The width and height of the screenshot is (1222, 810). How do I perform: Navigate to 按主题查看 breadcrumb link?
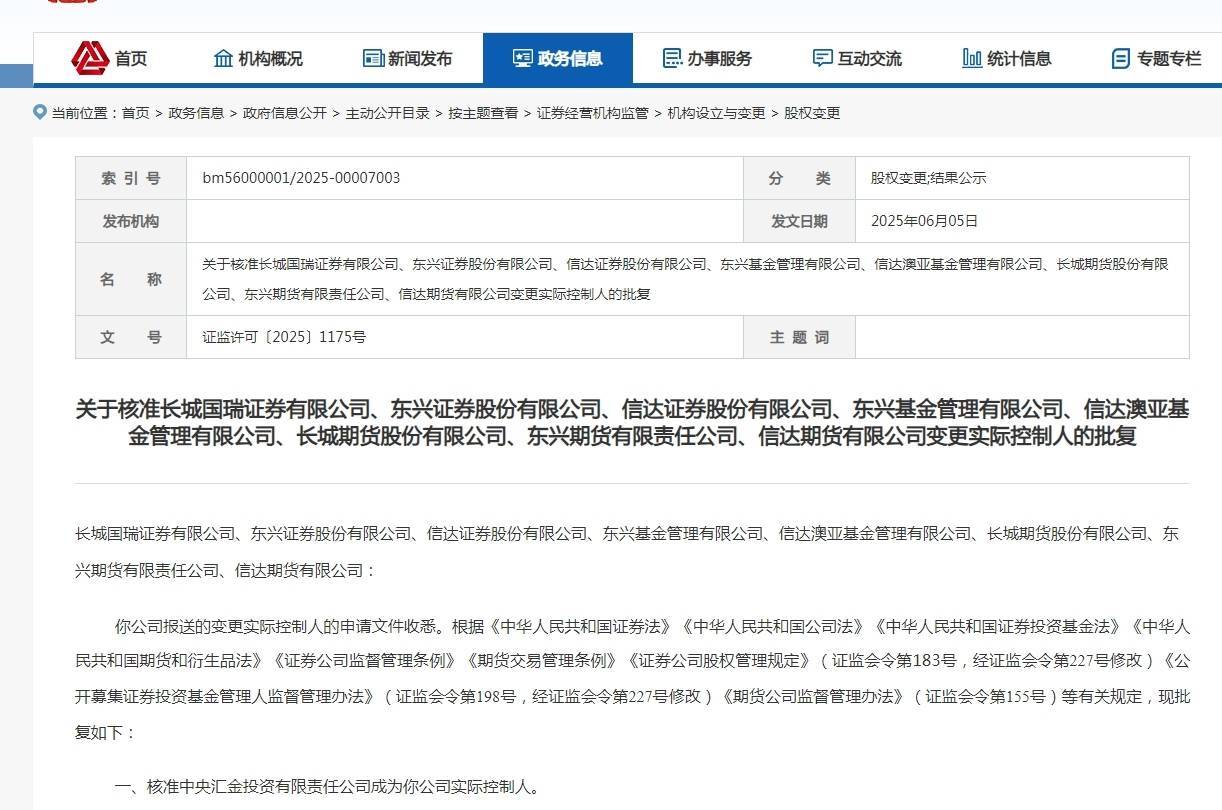point(483,113)
